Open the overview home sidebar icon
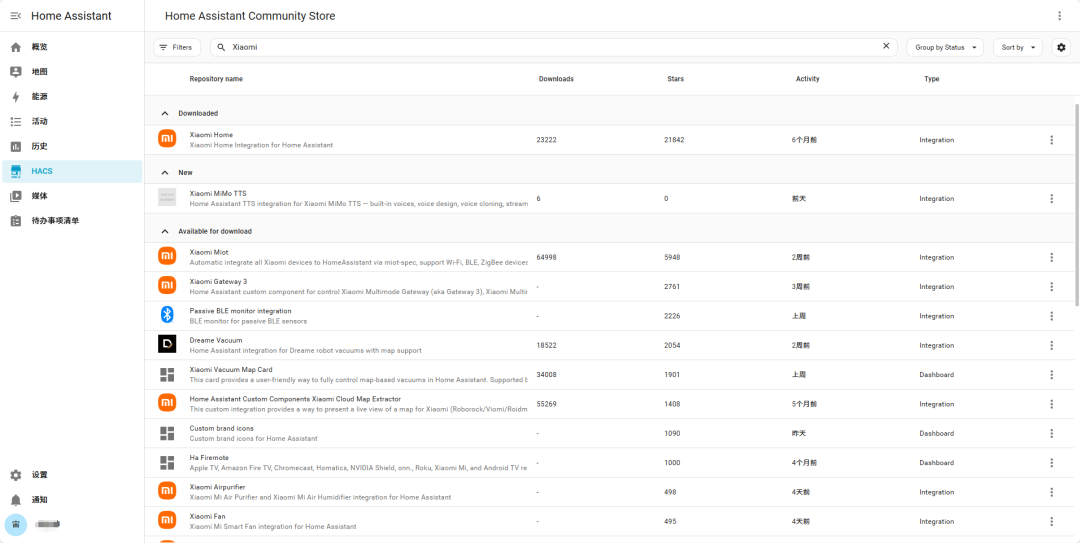The image size is (1080, 543). pos(16,47)
